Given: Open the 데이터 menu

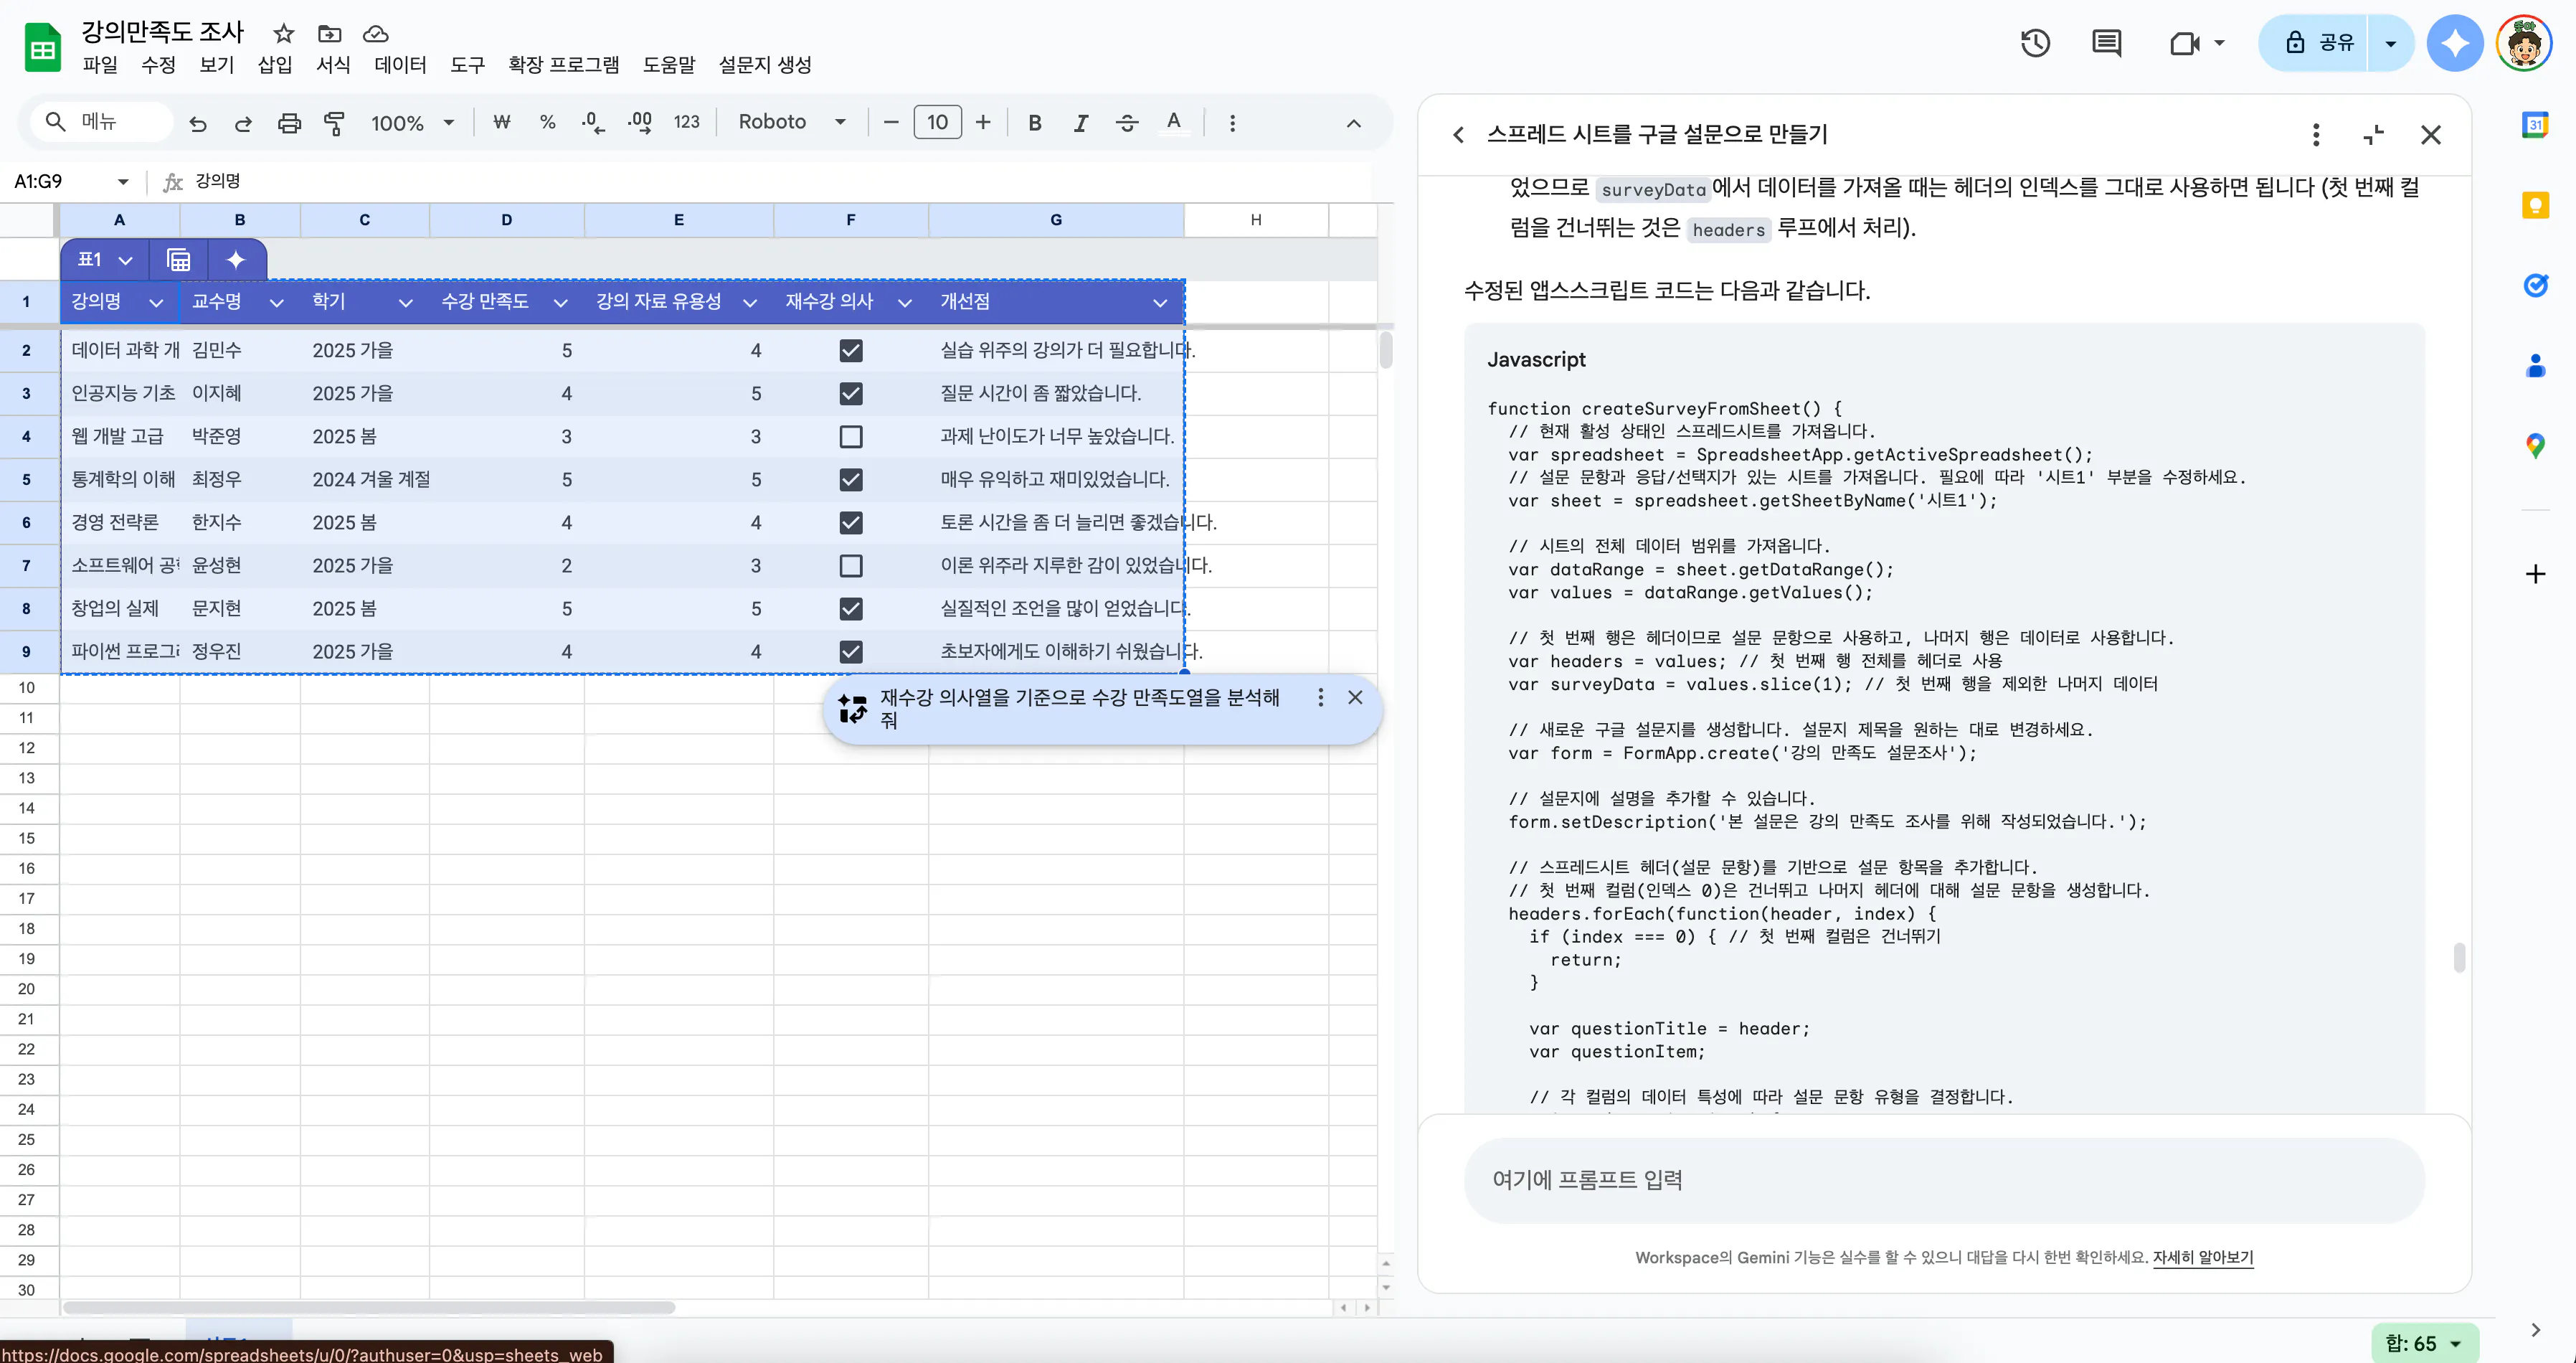Looking at the screenshot, I should coord(400,65).
